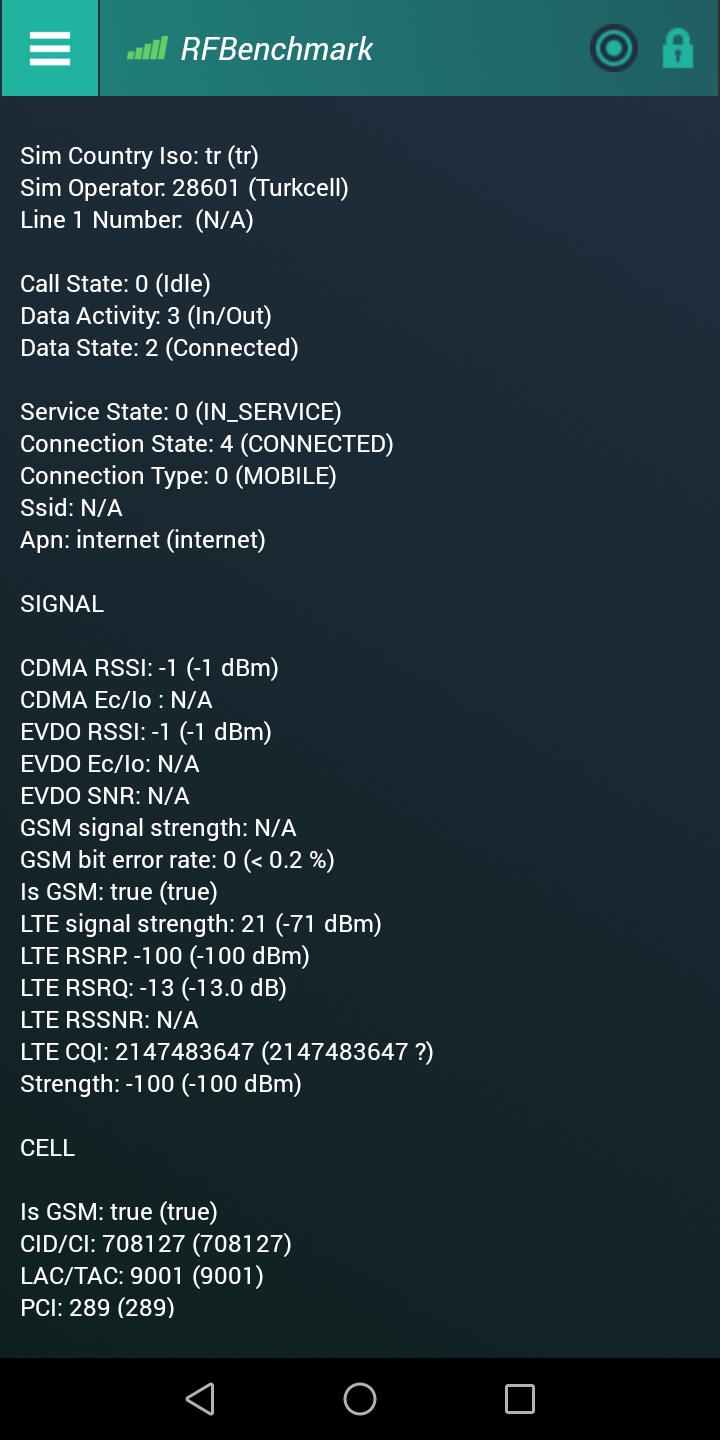The image size is (720, 1440).
Task: Select the Sim Operator 28601 (Turkcell) line
Action: coord(185,188)
